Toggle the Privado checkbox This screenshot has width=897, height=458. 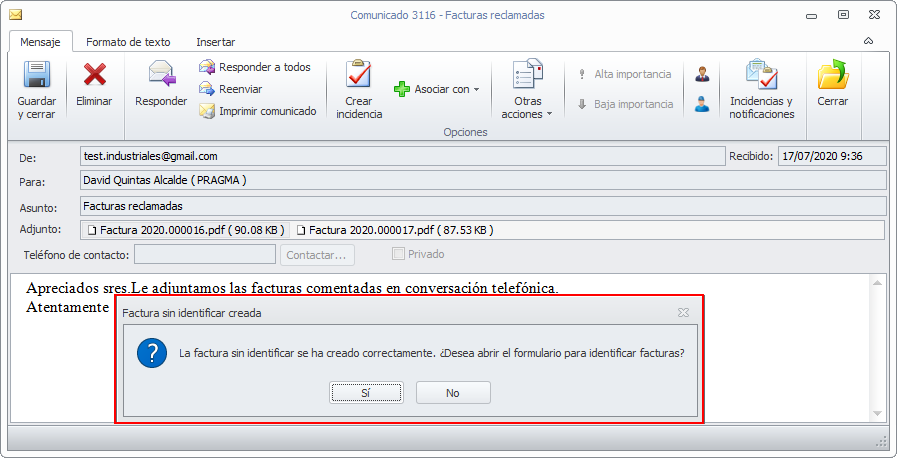pos(398,254)
